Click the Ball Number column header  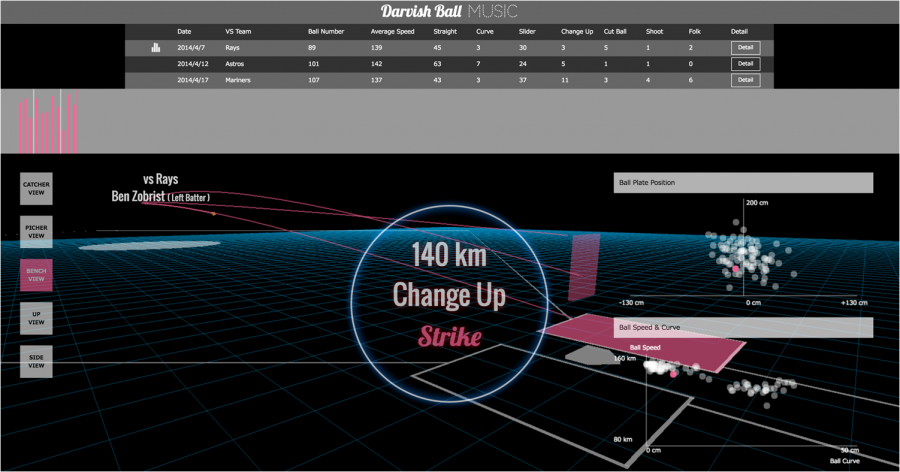(x=326, y=31)
